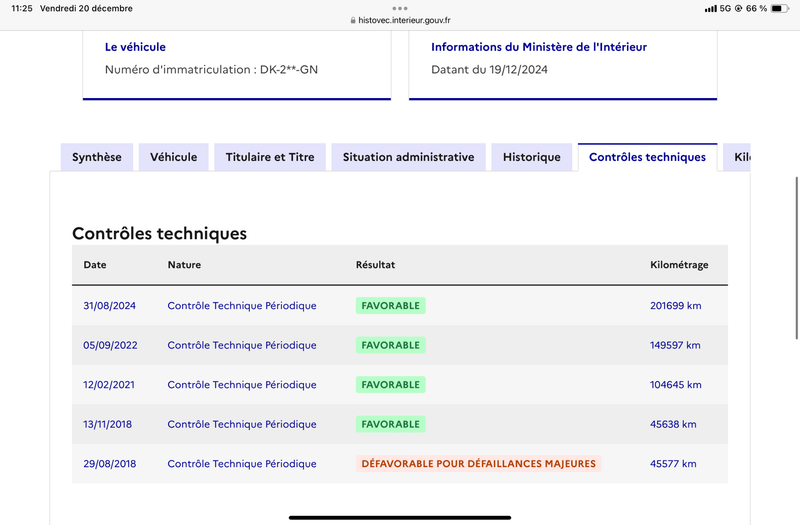Click the FAVORABLE badge for 05/09/2022
Viewport: 800px width, 525px height.
click(391, 345)
